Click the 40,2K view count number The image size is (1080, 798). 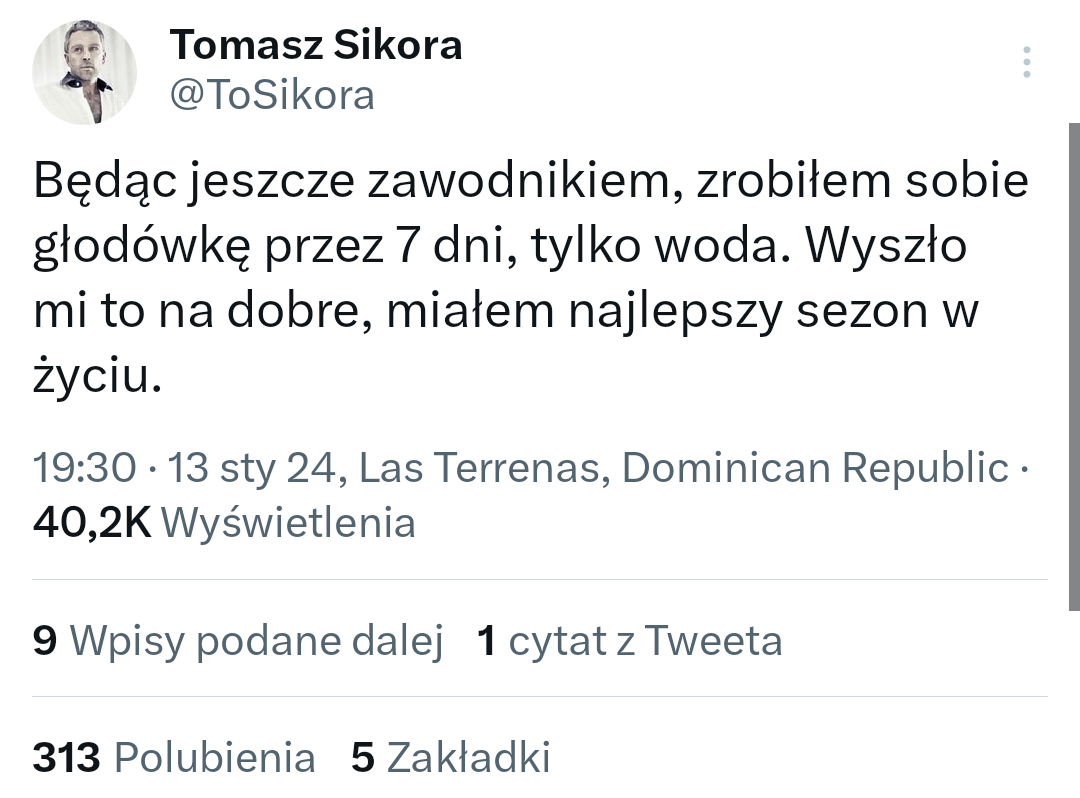tap(91, 521)
